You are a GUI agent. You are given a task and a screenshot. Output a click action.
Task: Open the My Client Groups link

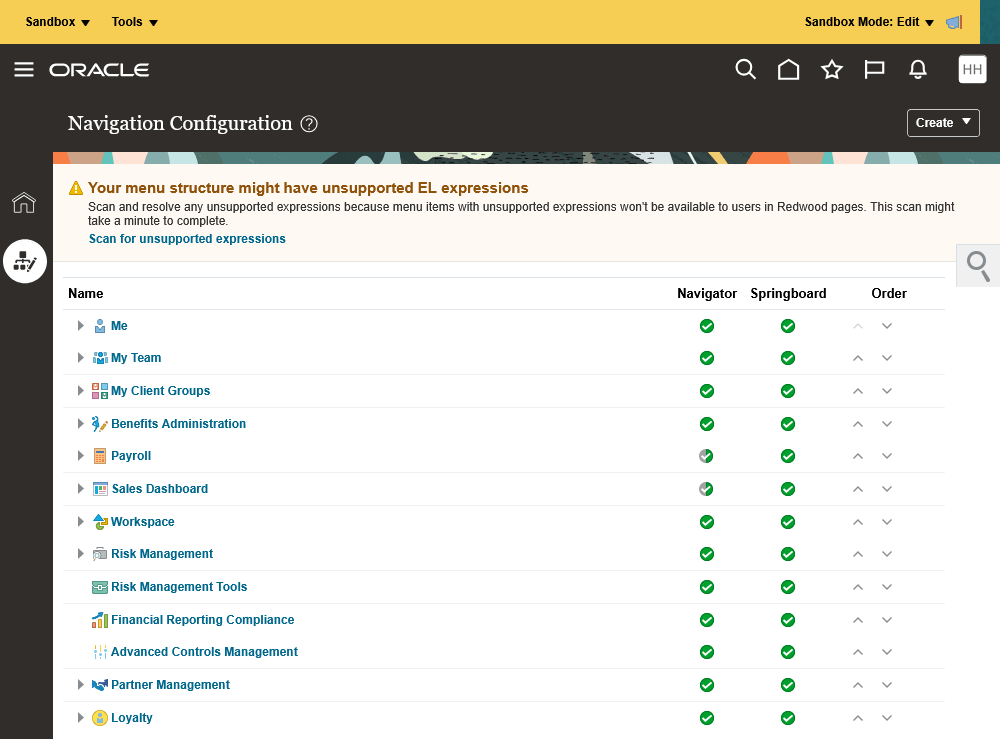coord(160,391)
